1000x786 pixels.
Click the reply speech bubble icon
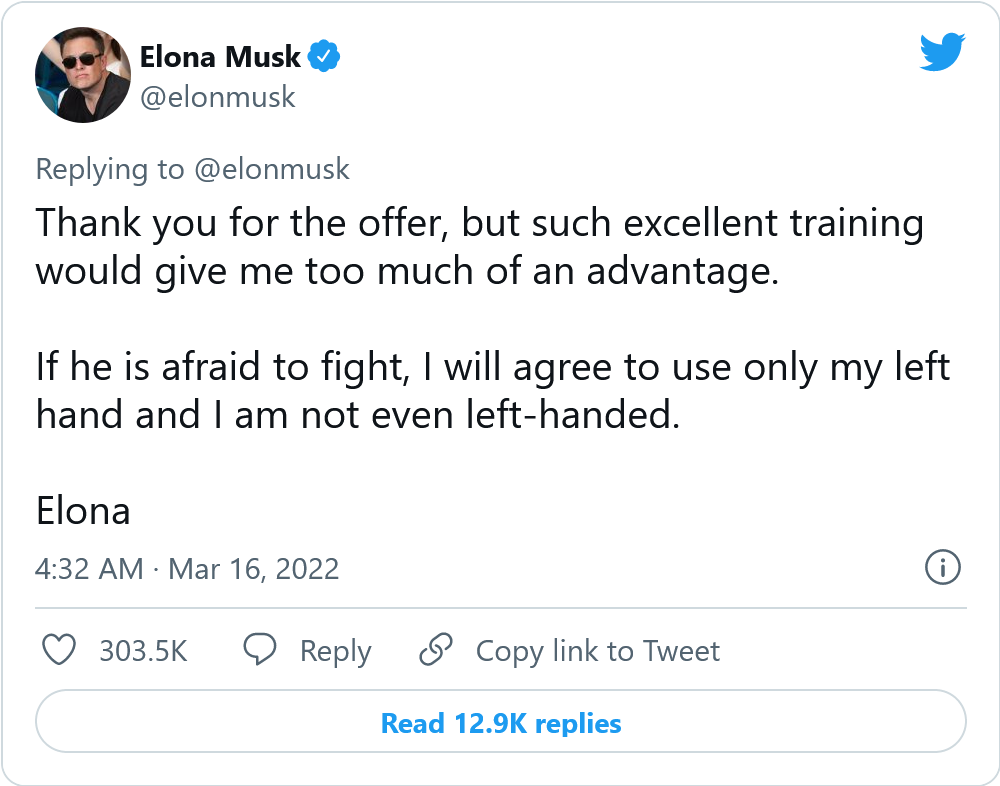tap(261, 651)
